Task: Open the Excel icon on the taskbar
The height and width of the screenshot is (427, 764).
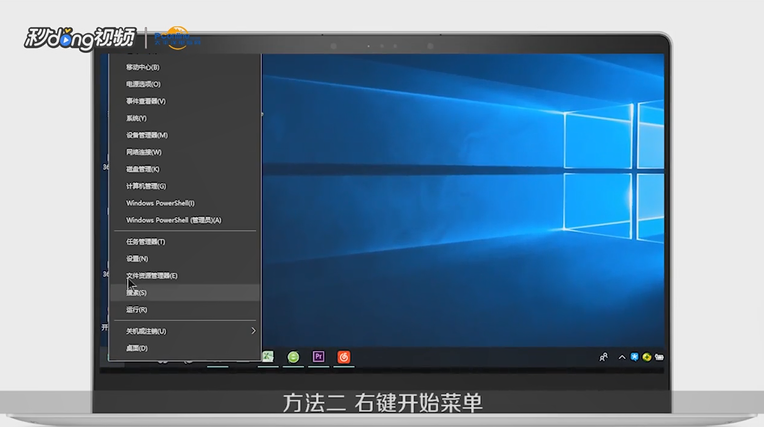Action: (x=268, y=357)
